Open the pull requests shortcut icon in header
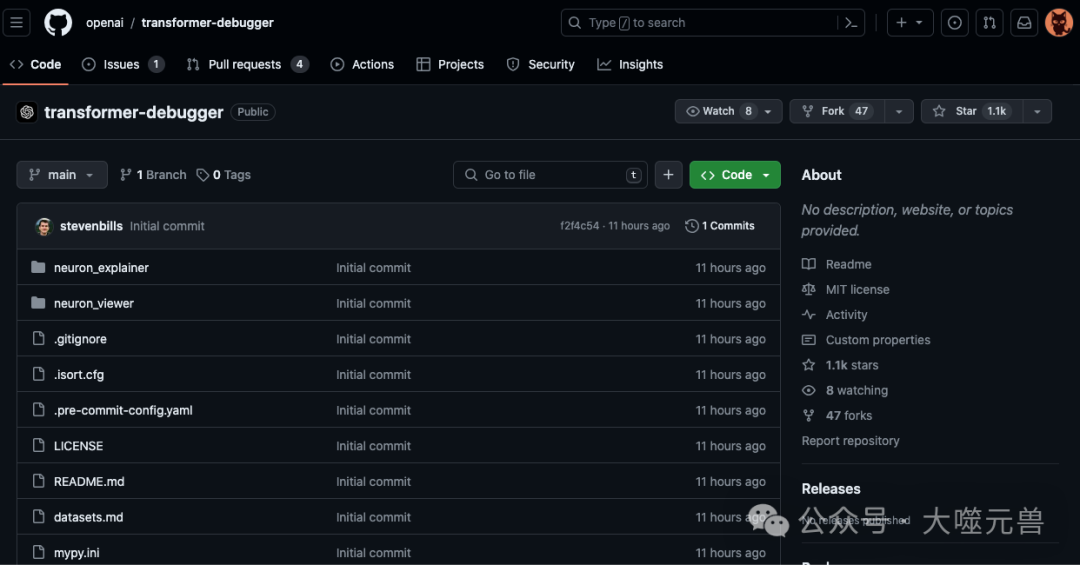1080x565 pixels. click(x=990, y=23)
